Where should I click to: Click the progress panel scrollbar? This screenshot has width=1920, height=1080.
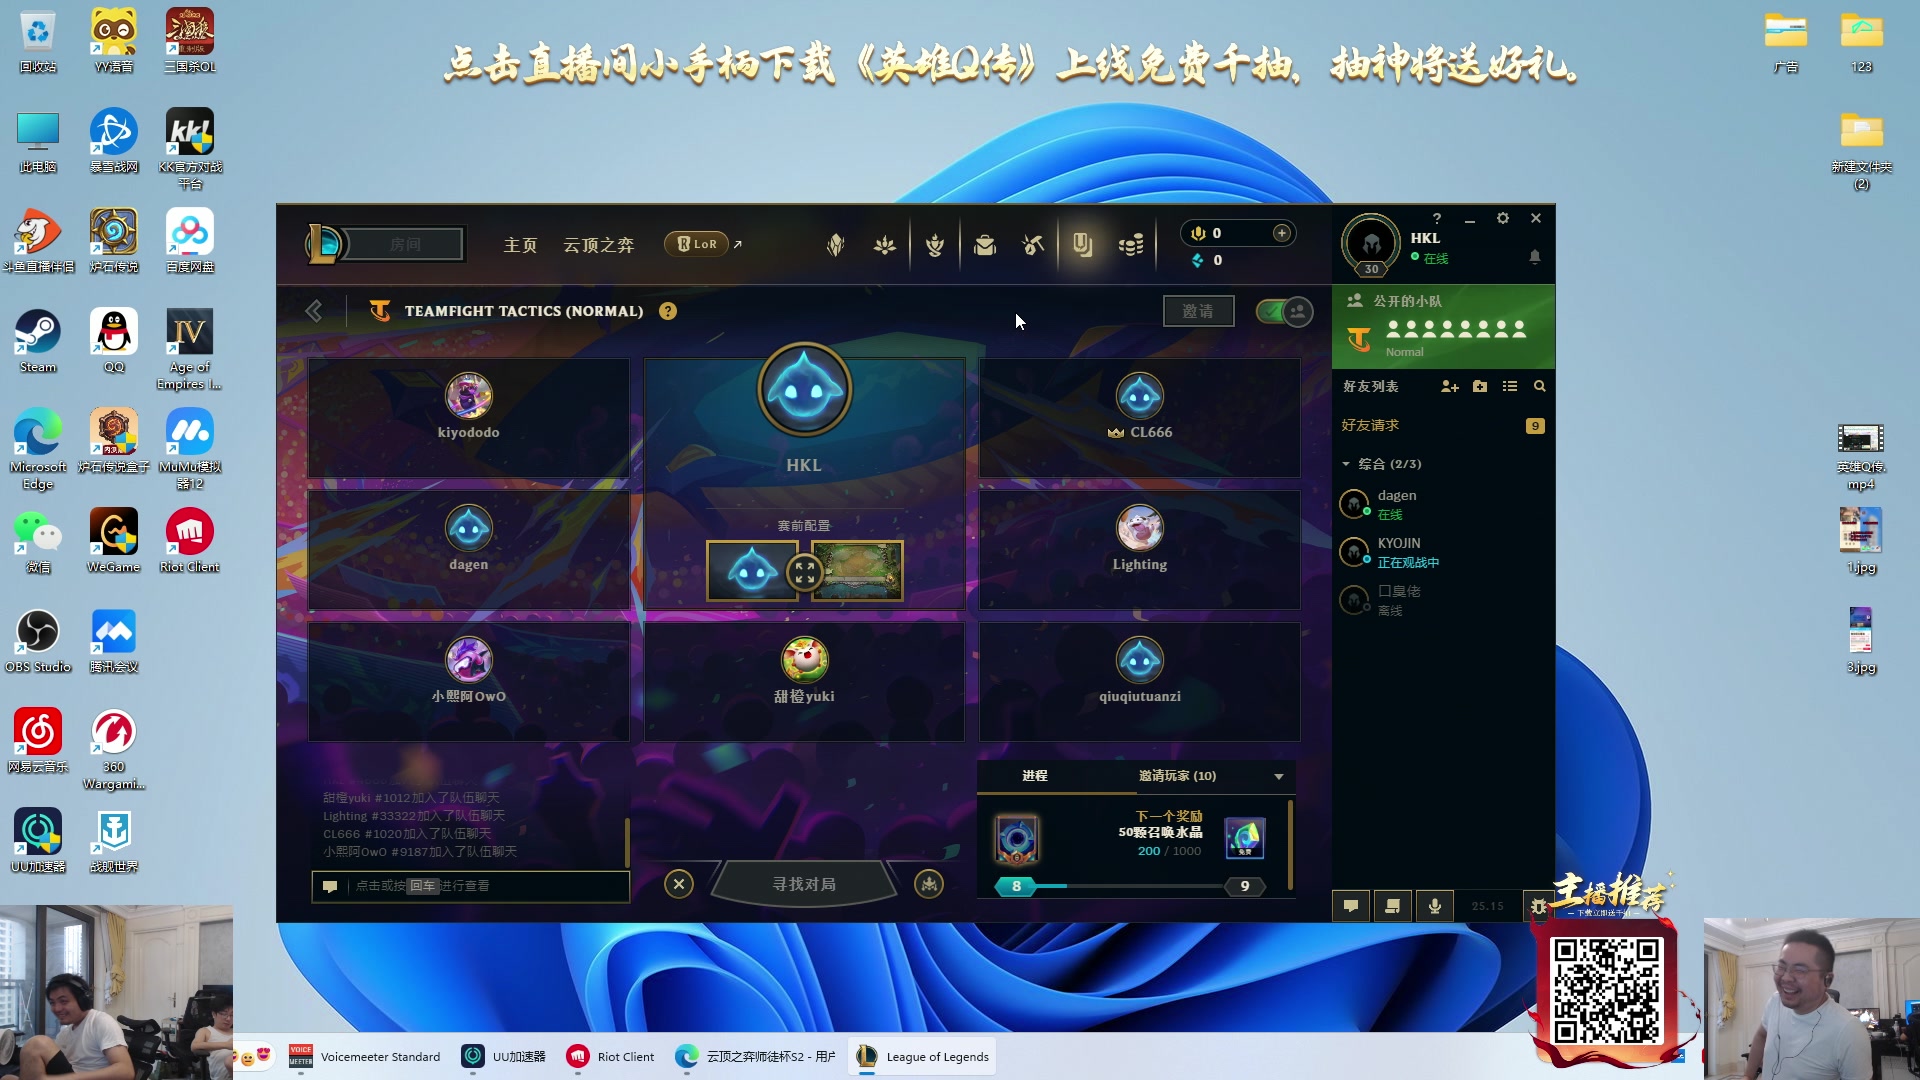(x=1291, y=844)
